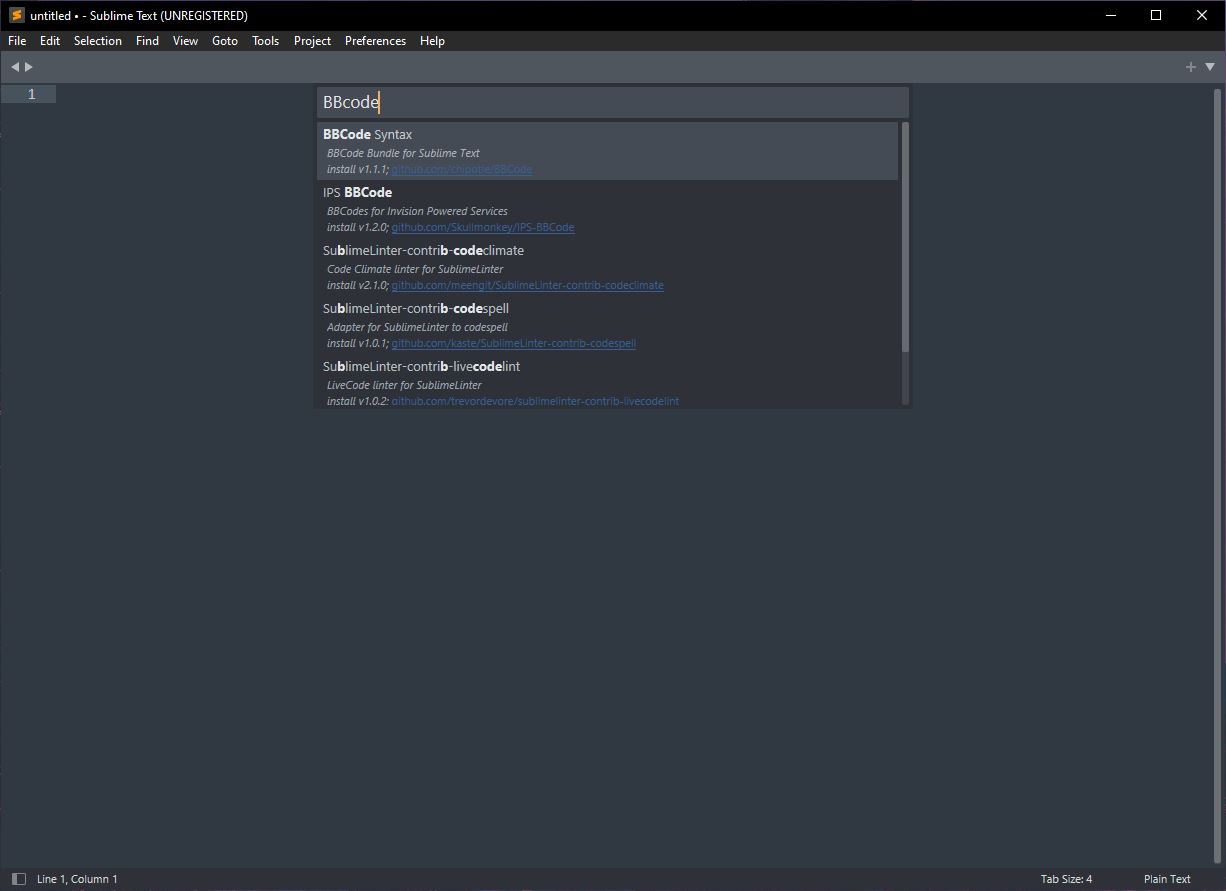
Task: Go to previous tab with left arrow
Action: [15, 67]
